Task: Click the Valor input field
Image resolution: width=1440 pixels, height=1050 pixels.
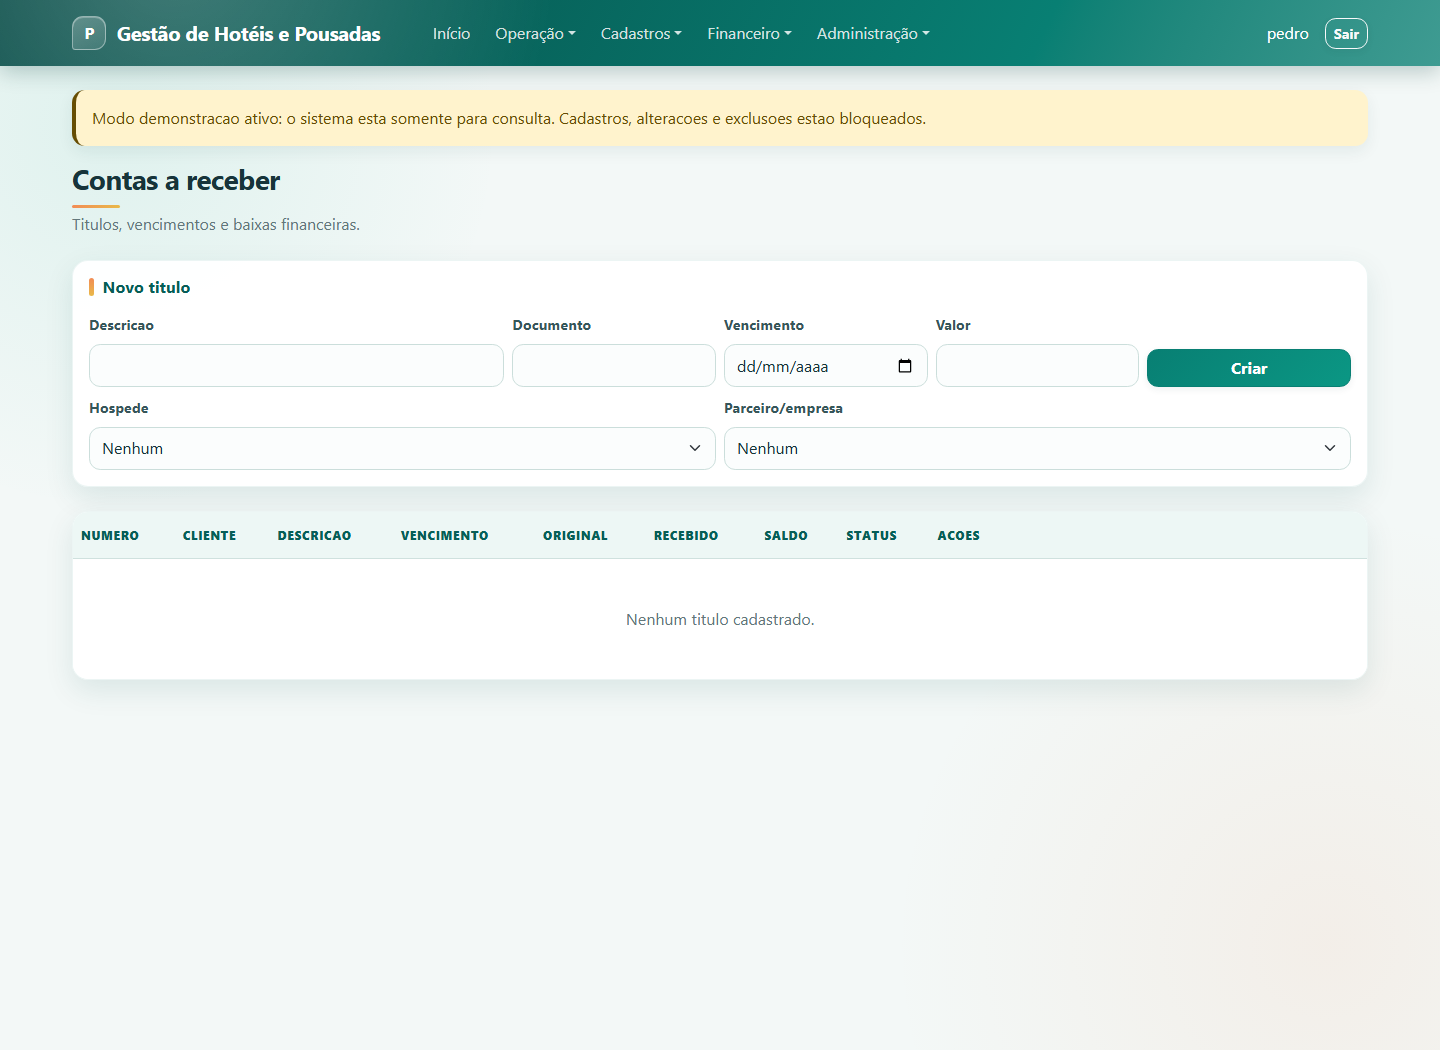Action: (x=1037, y=366)
